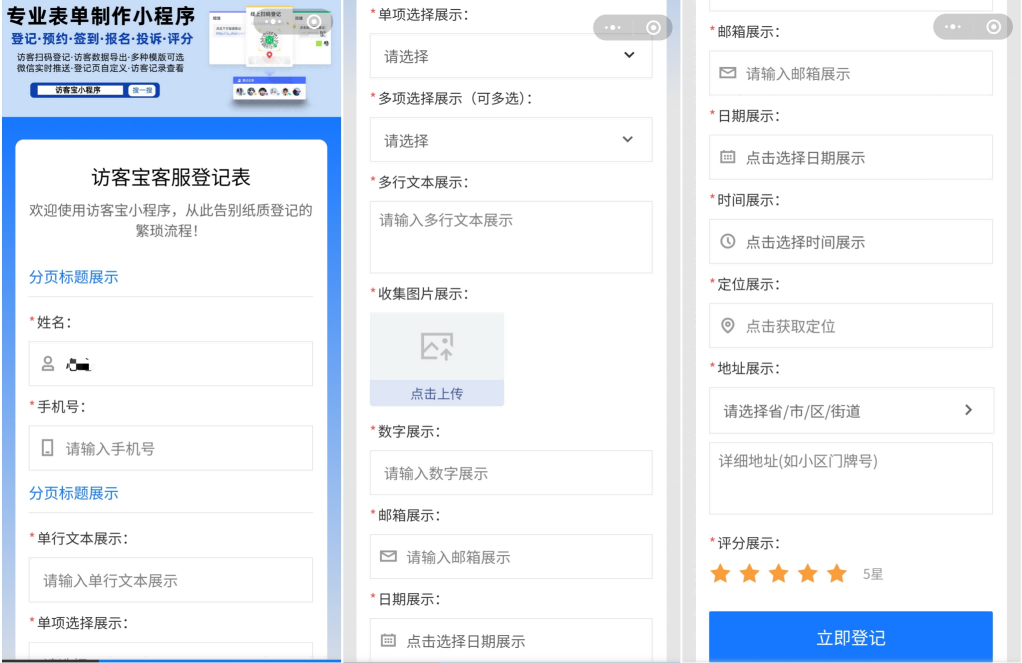Image resolution: width=1022 pixels, height=663 pixels.
Task: Click the 详细地址(如小区门牌号) text area
Action: (850, 478)
